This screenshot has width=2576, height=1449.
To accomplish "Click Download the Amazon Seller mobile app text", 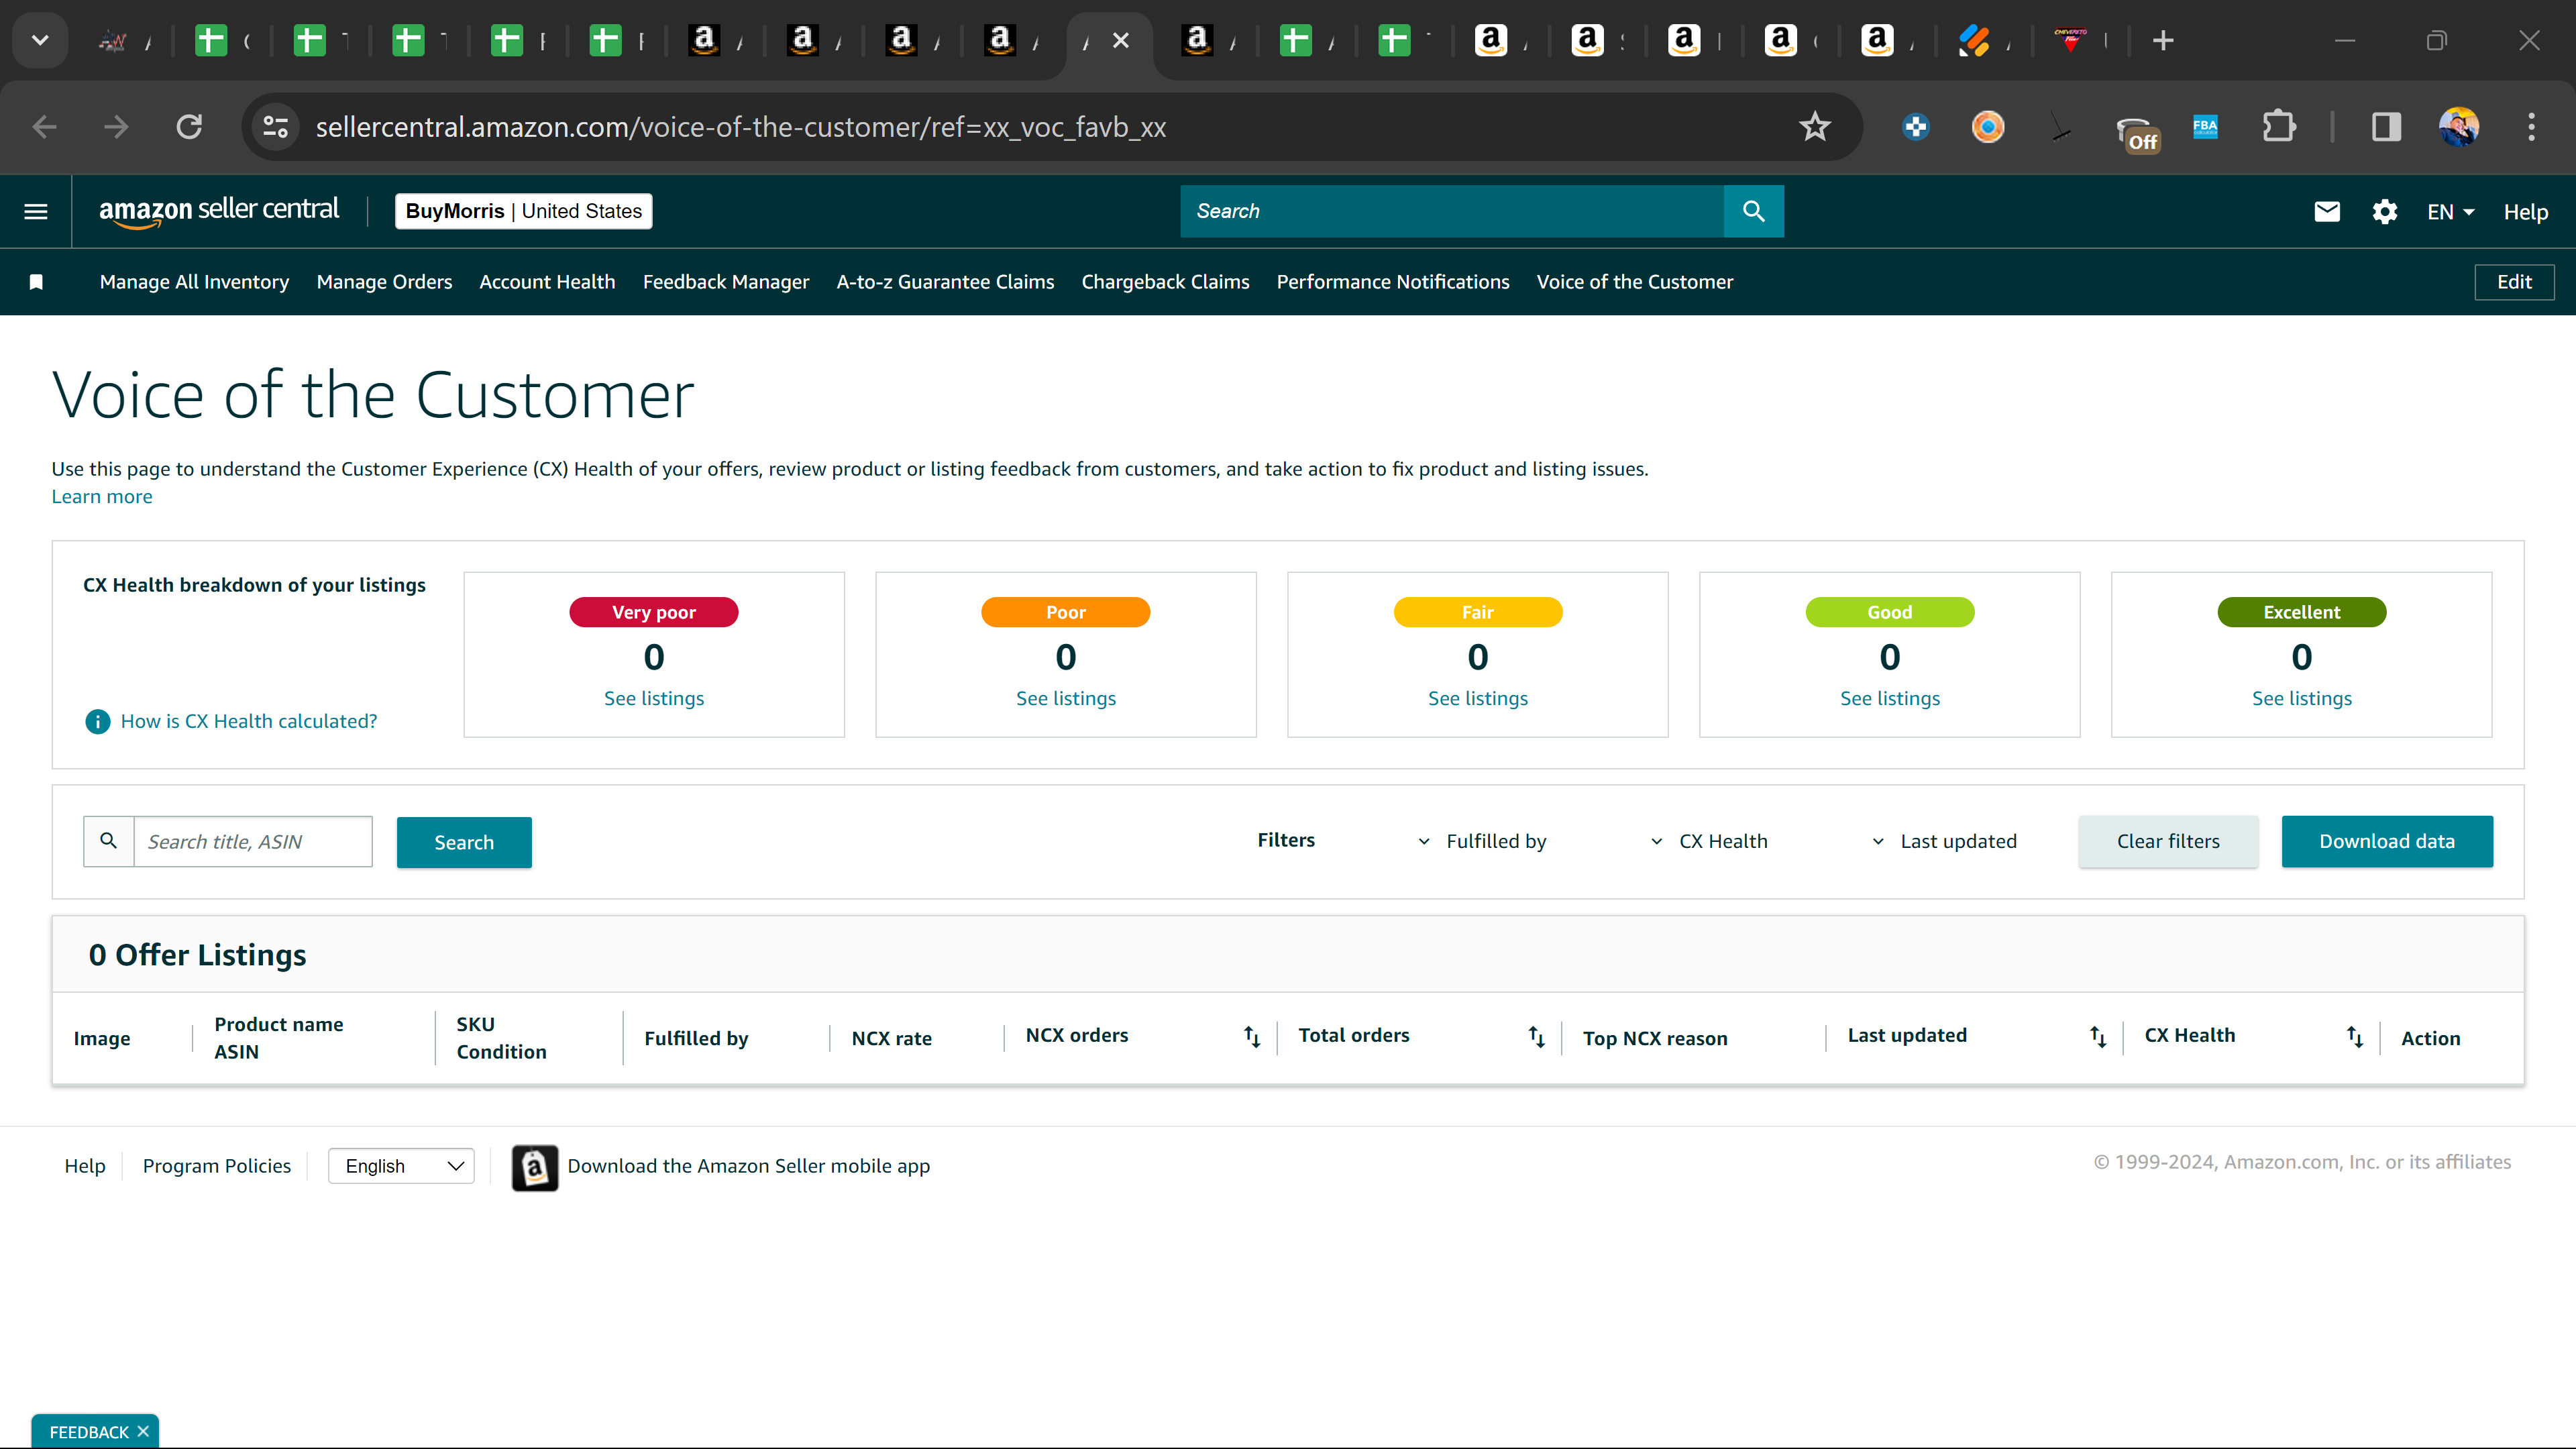I will [x=749, y=1166].
